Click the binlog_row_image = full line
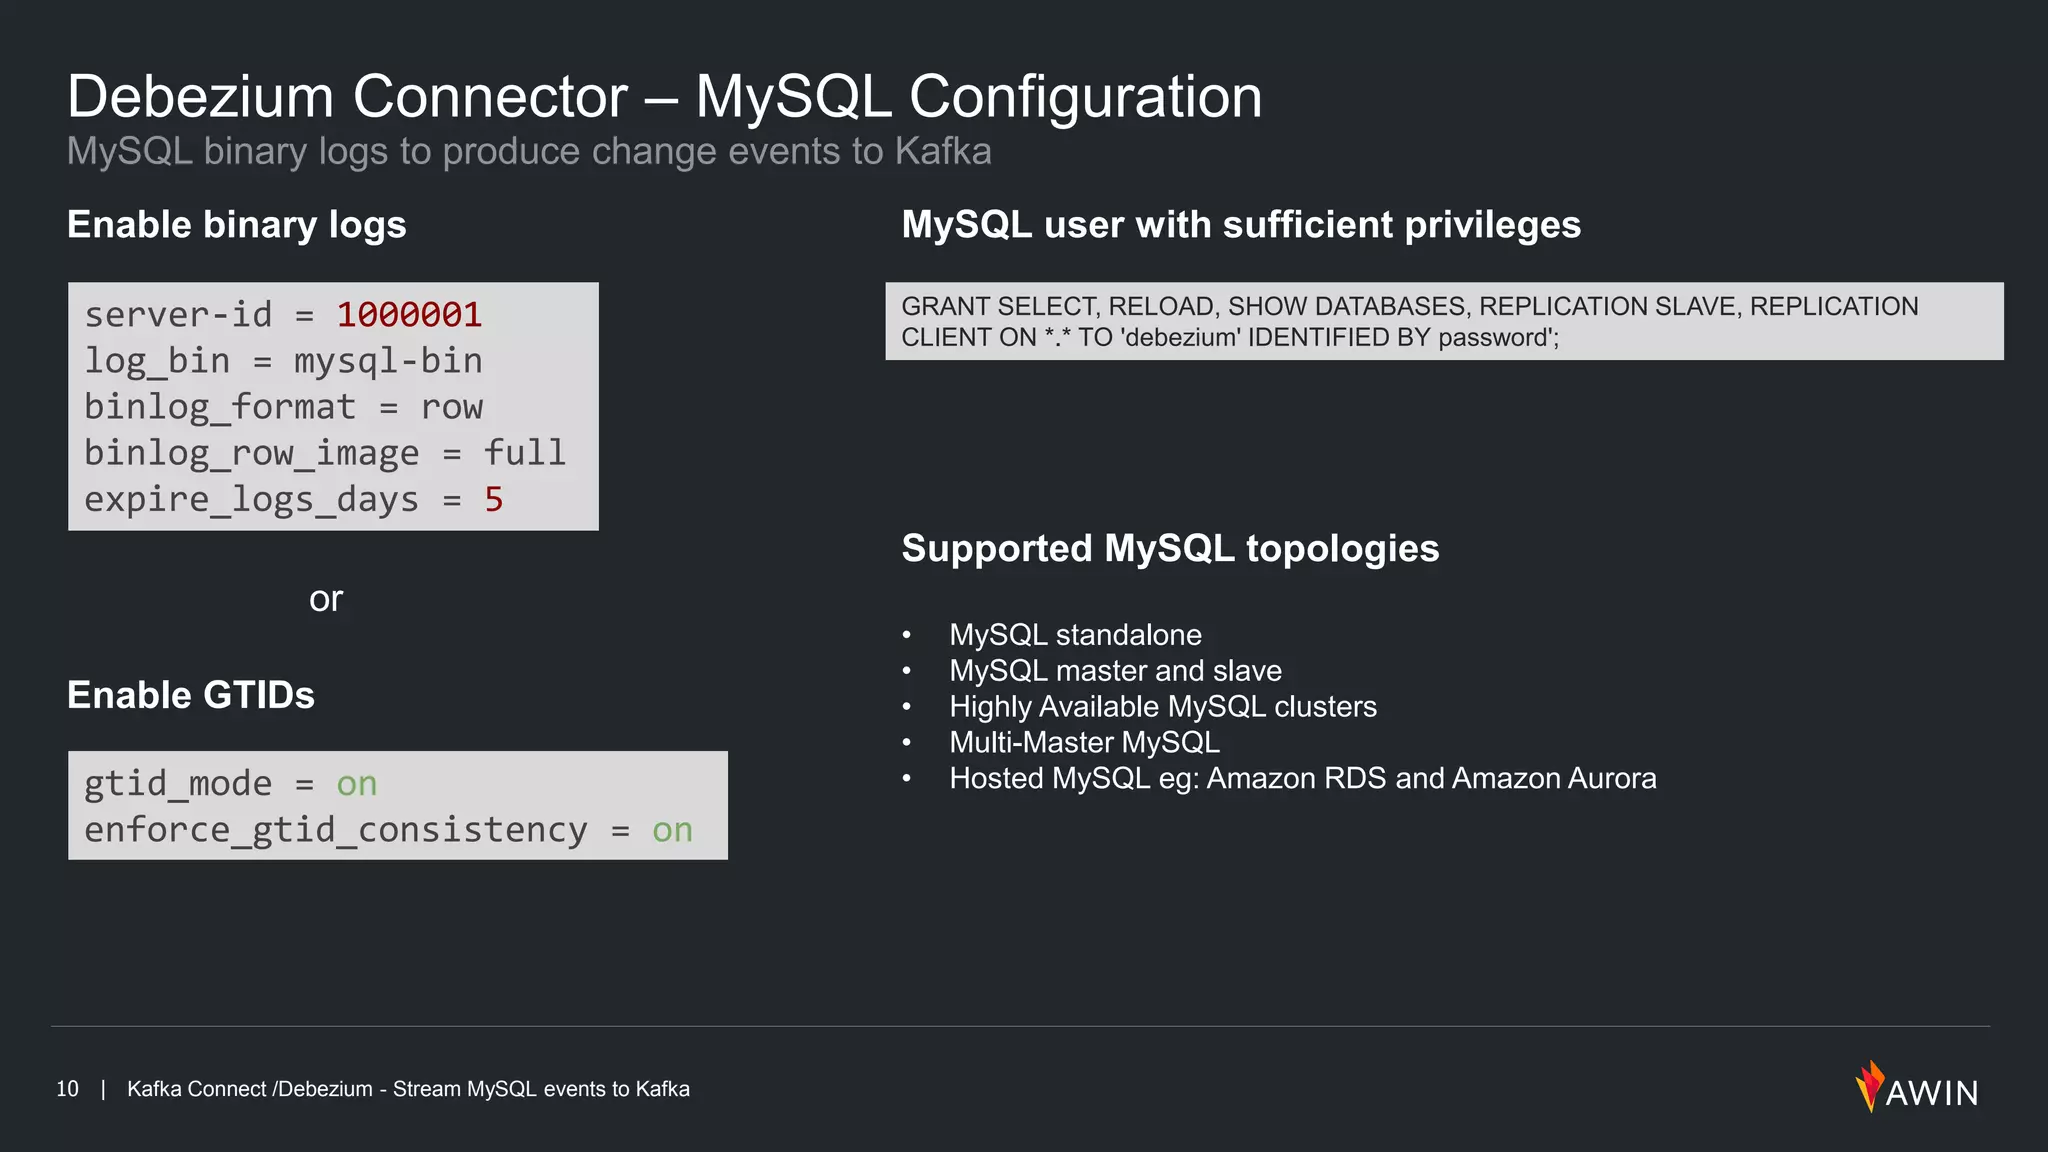The image size is (2048, 1152). 325,453
